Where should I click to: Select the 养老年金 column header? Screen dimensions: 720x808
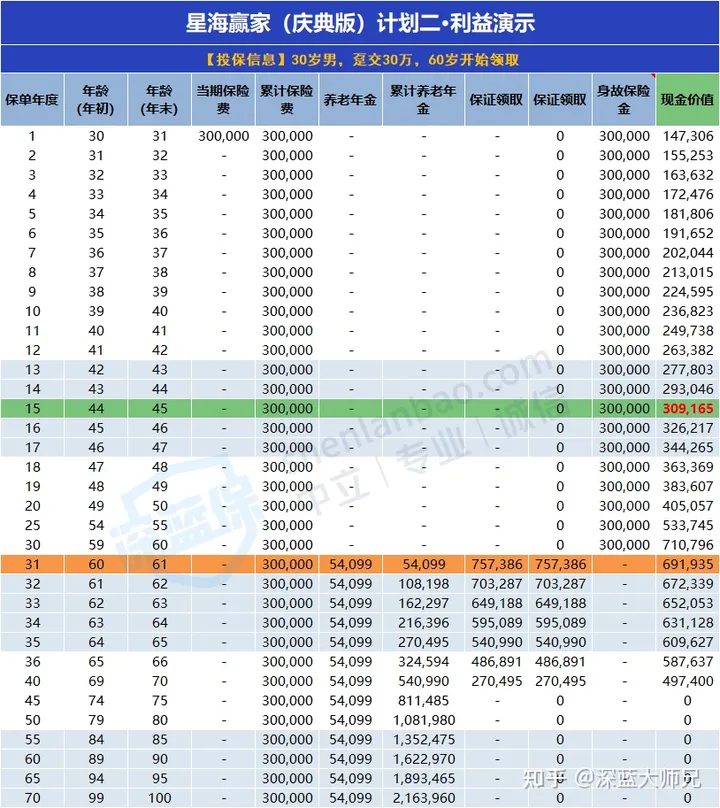pyautogui.click(x=350, y=100)
